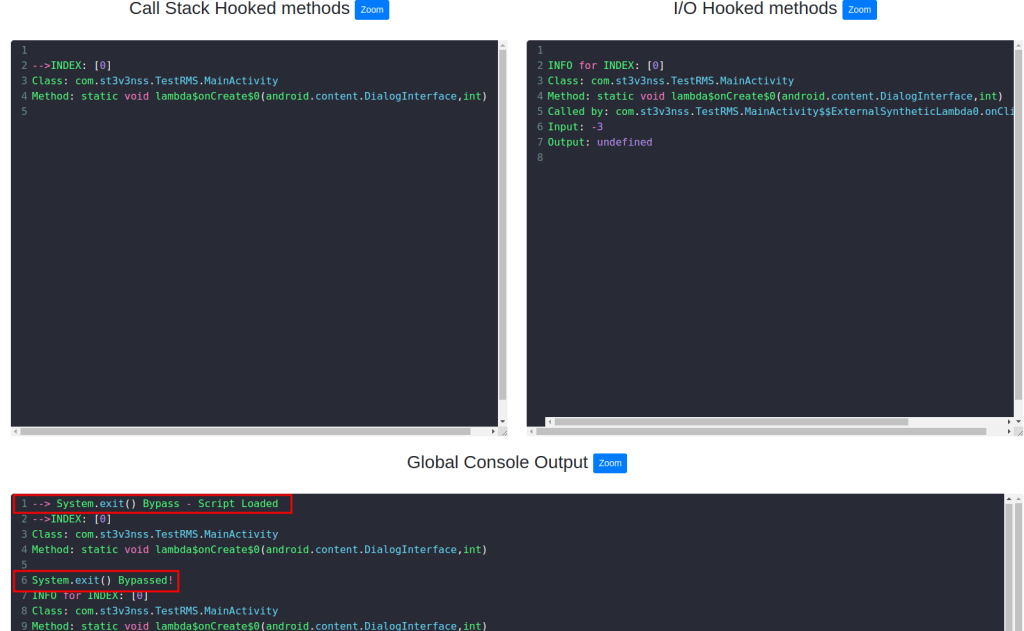
Task: Click Zoom button for Call Stack Hooked methods
Action: [371, 10]
